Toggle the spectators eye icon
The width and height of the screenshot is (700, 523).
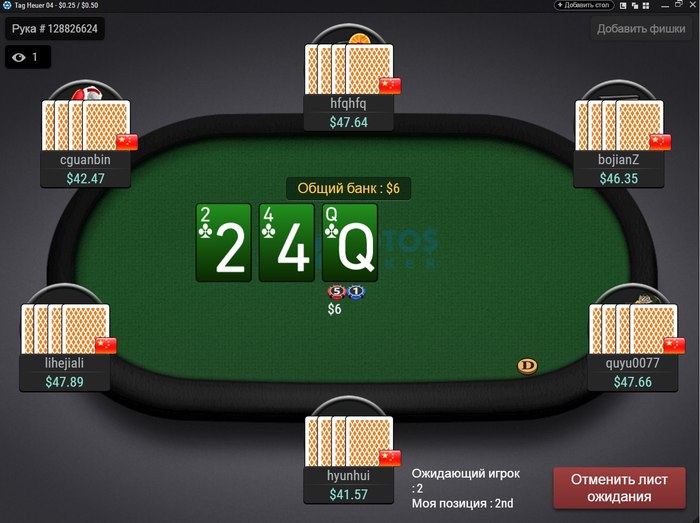pos(19,57)
